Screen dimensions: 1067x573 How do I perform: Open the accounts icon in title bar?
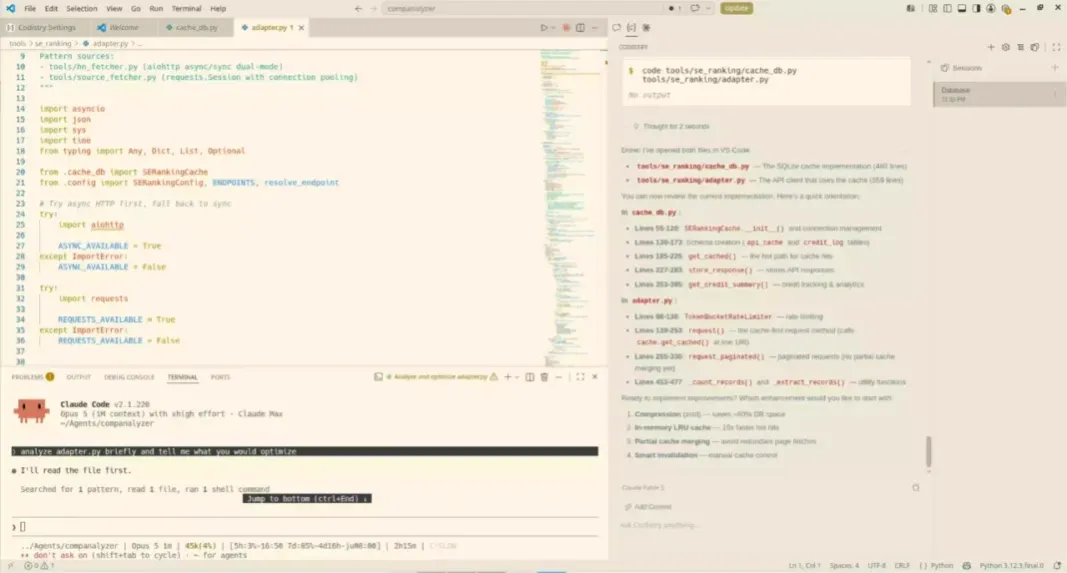pyautogui.click(x=991, y=9)
